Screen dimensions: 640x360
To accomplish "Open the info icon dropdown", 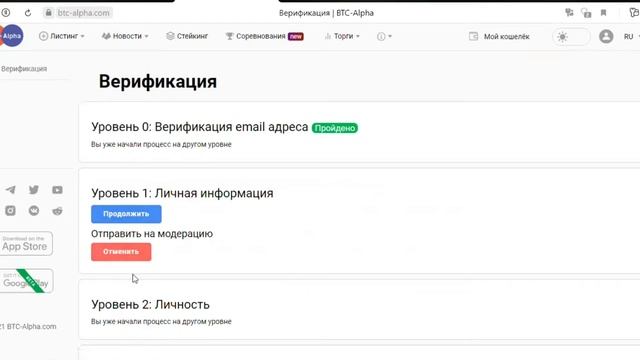I will 384,36.
